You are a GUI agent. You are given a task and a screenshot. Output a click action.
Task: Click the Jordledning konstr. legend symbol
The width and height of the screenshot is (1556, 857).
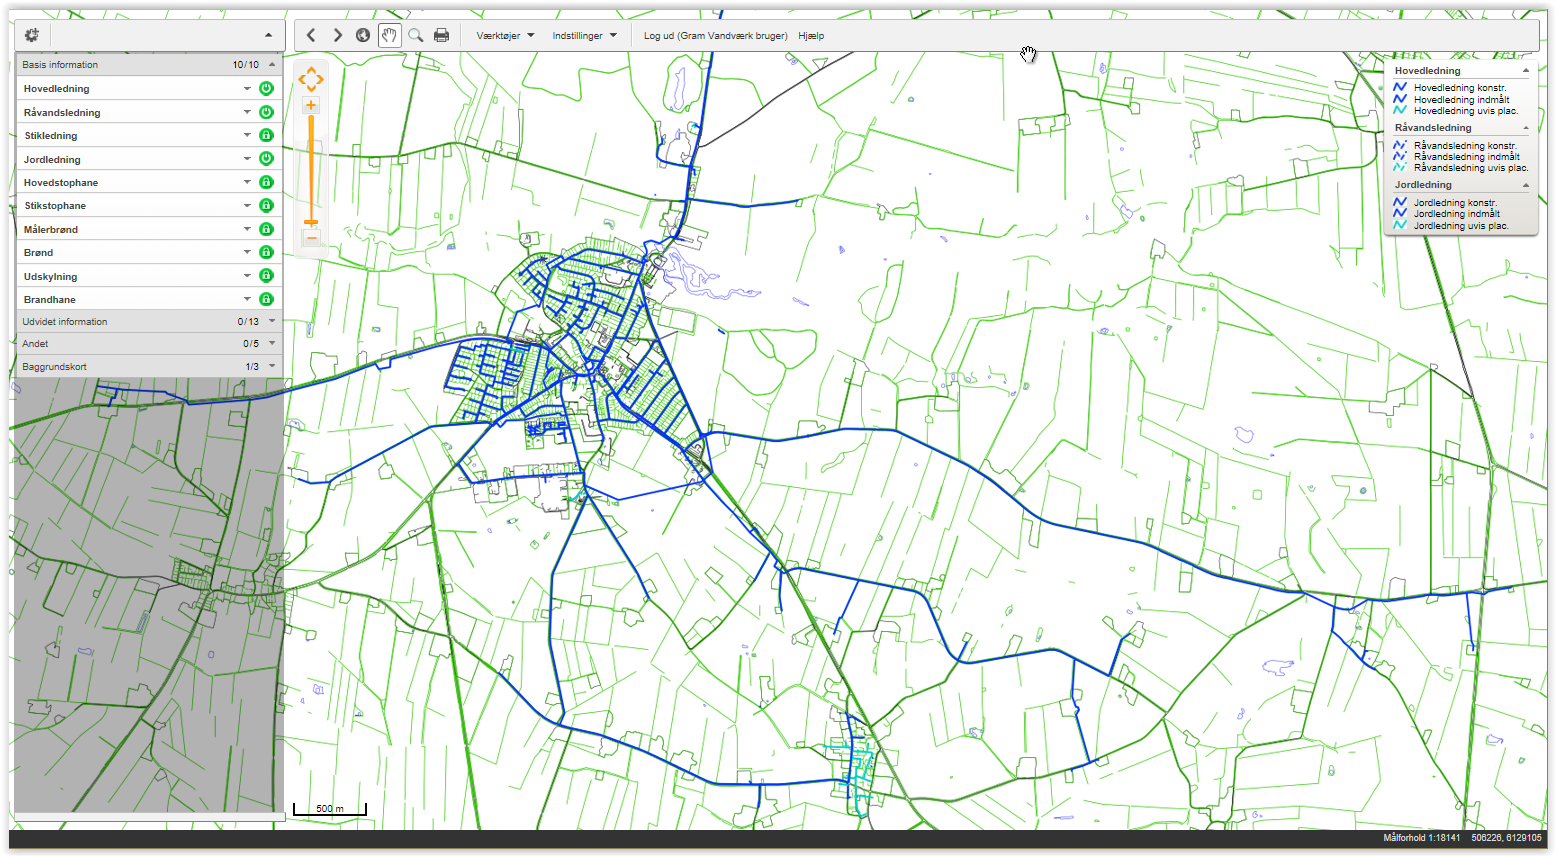click(x=1400, y=203)
